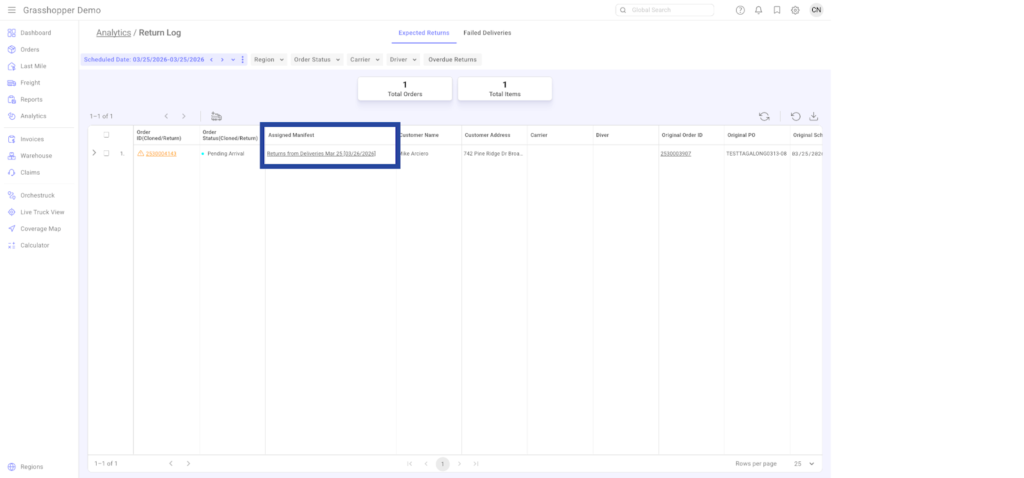
Task: Click the Overdue Returns filter button
Action: click(x=452, y=59)
